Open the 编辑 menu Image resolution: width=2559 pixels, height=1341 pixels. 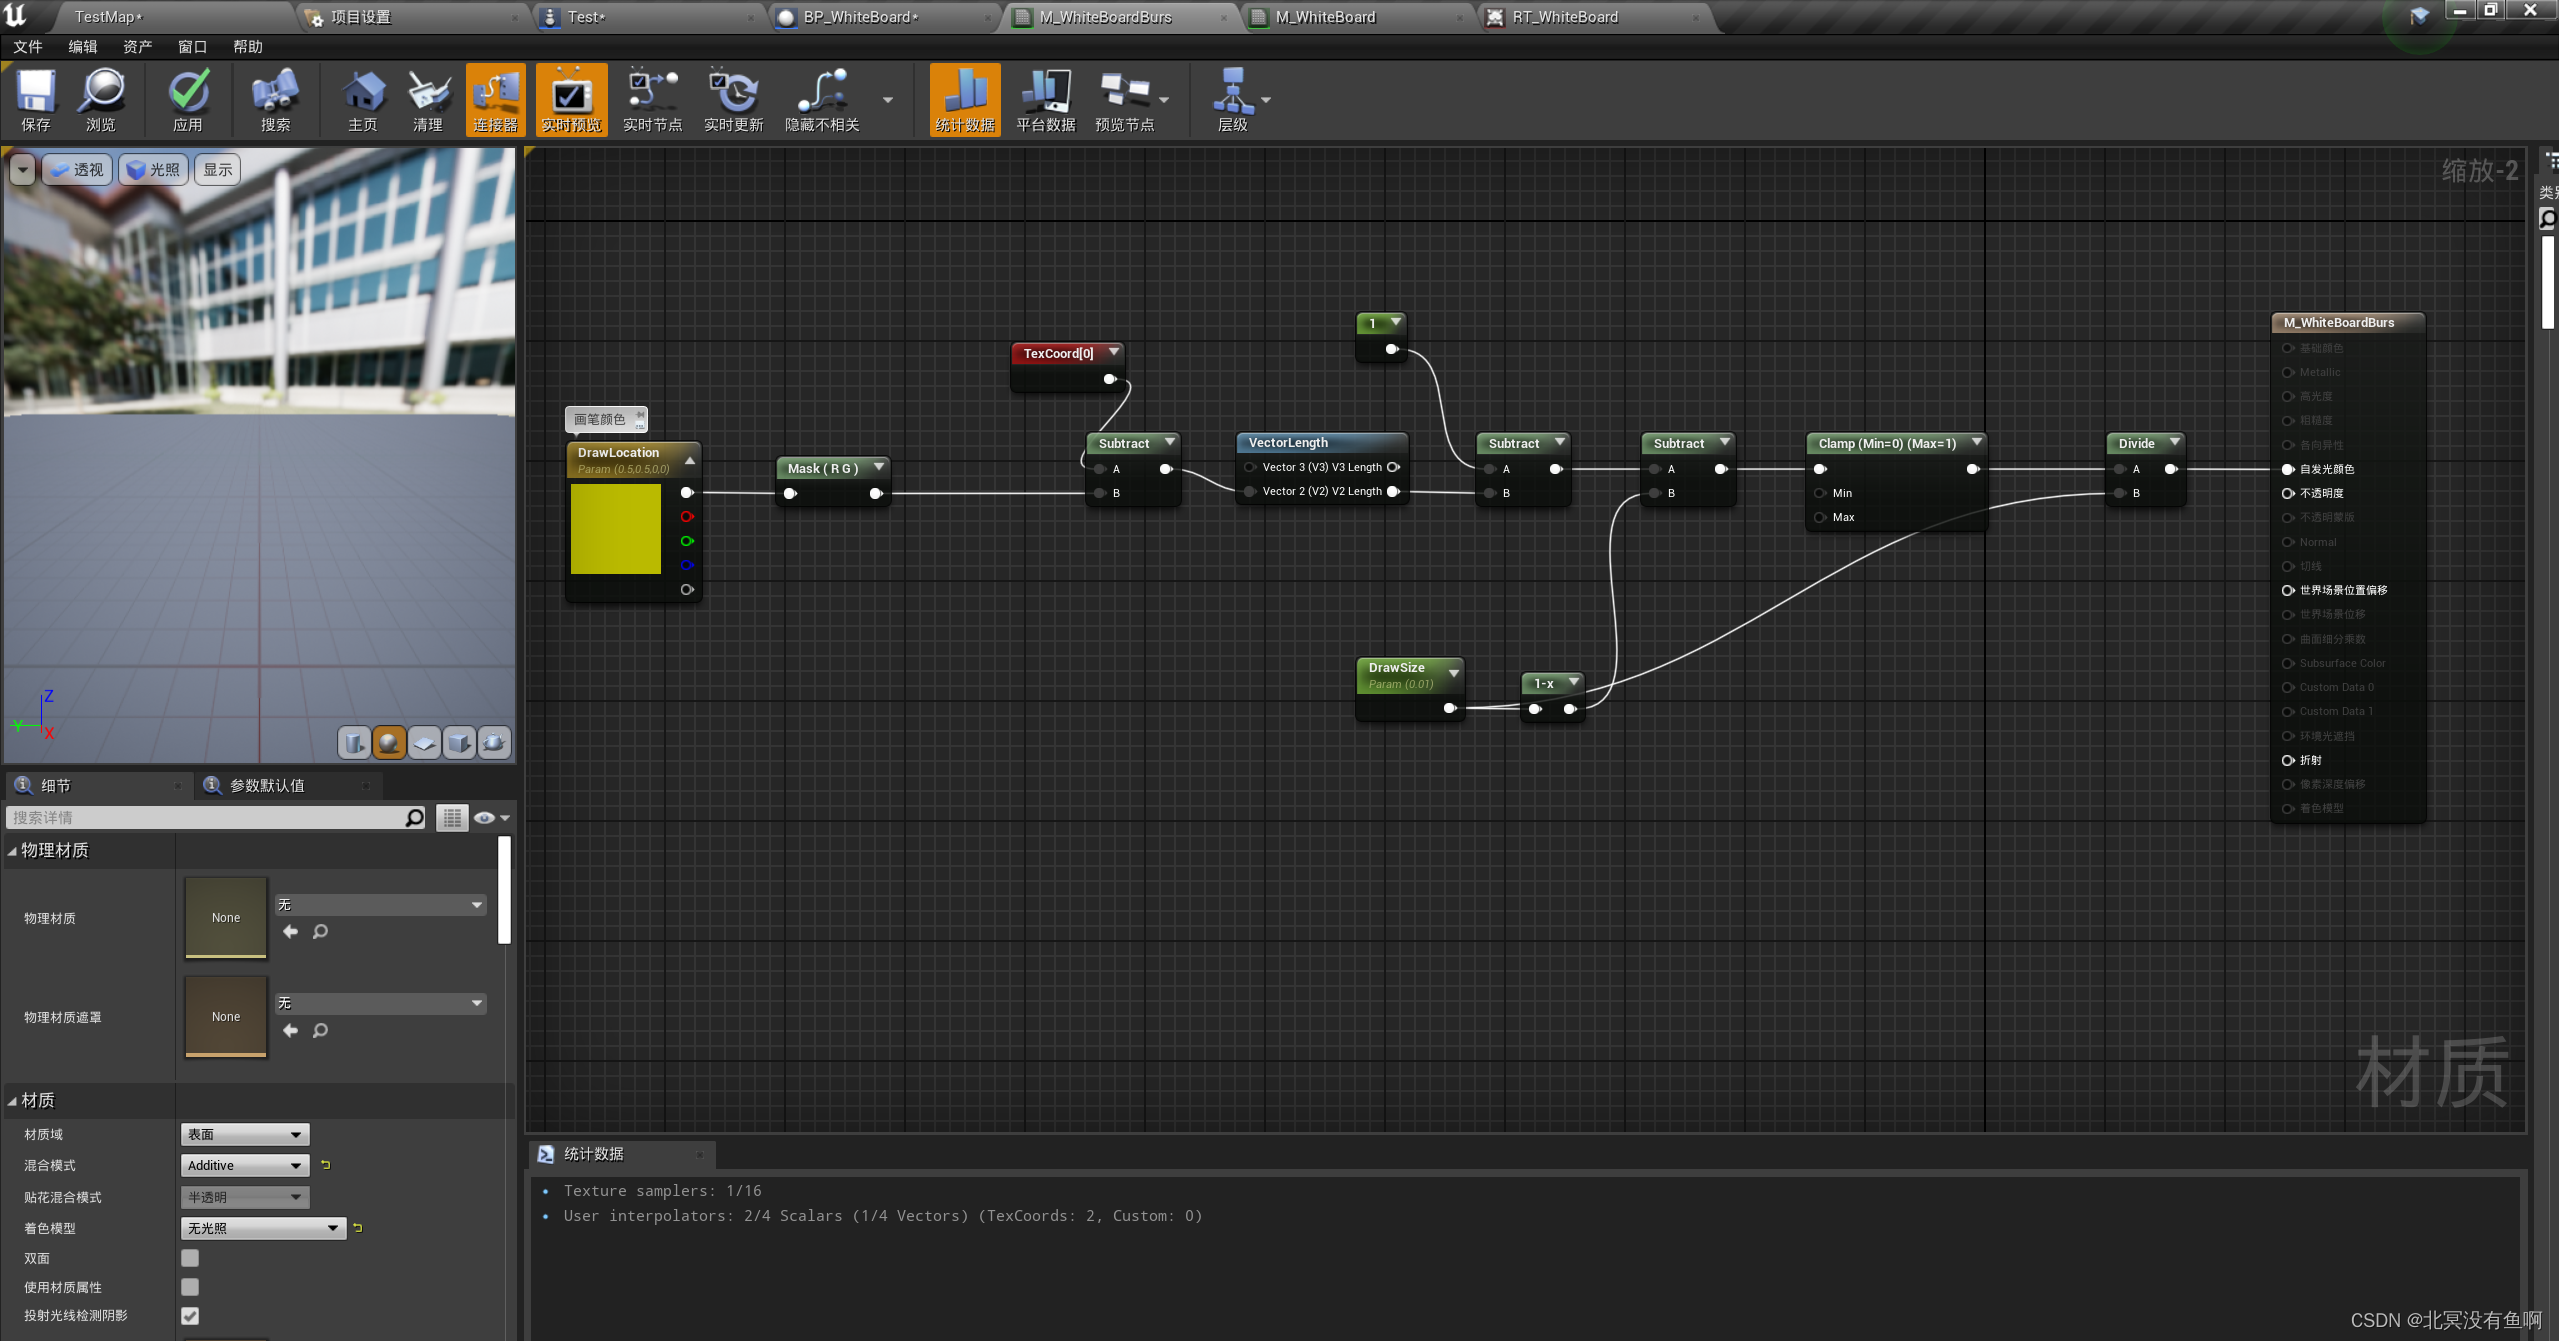83,47
